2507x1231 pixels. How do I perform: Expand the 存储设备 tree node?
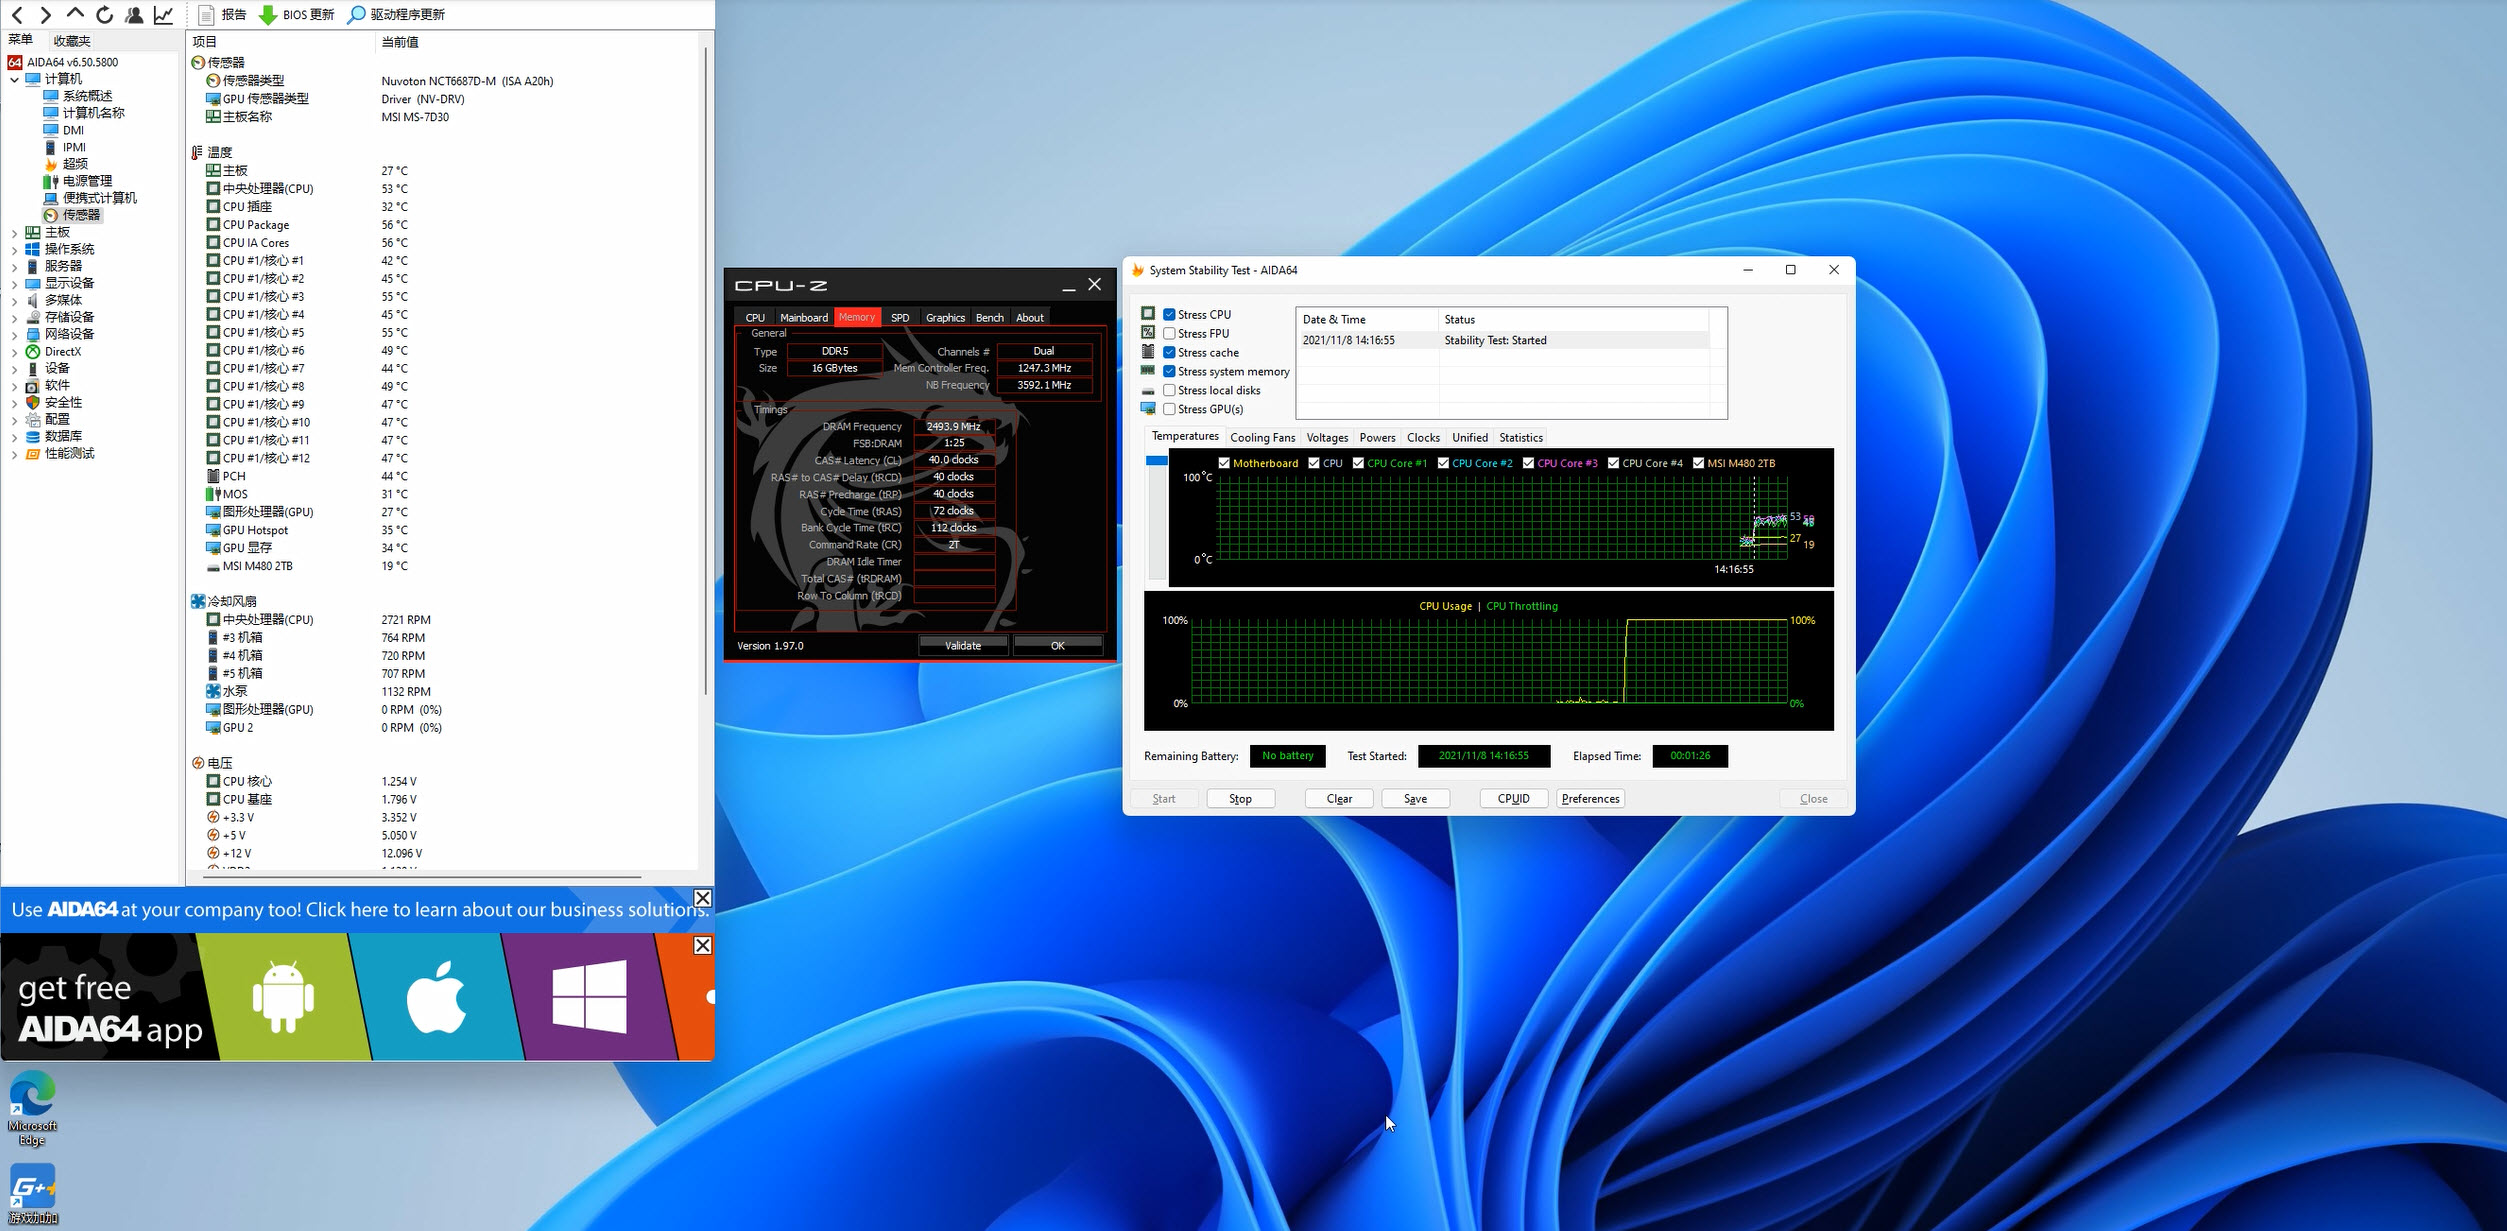point(14,317)
